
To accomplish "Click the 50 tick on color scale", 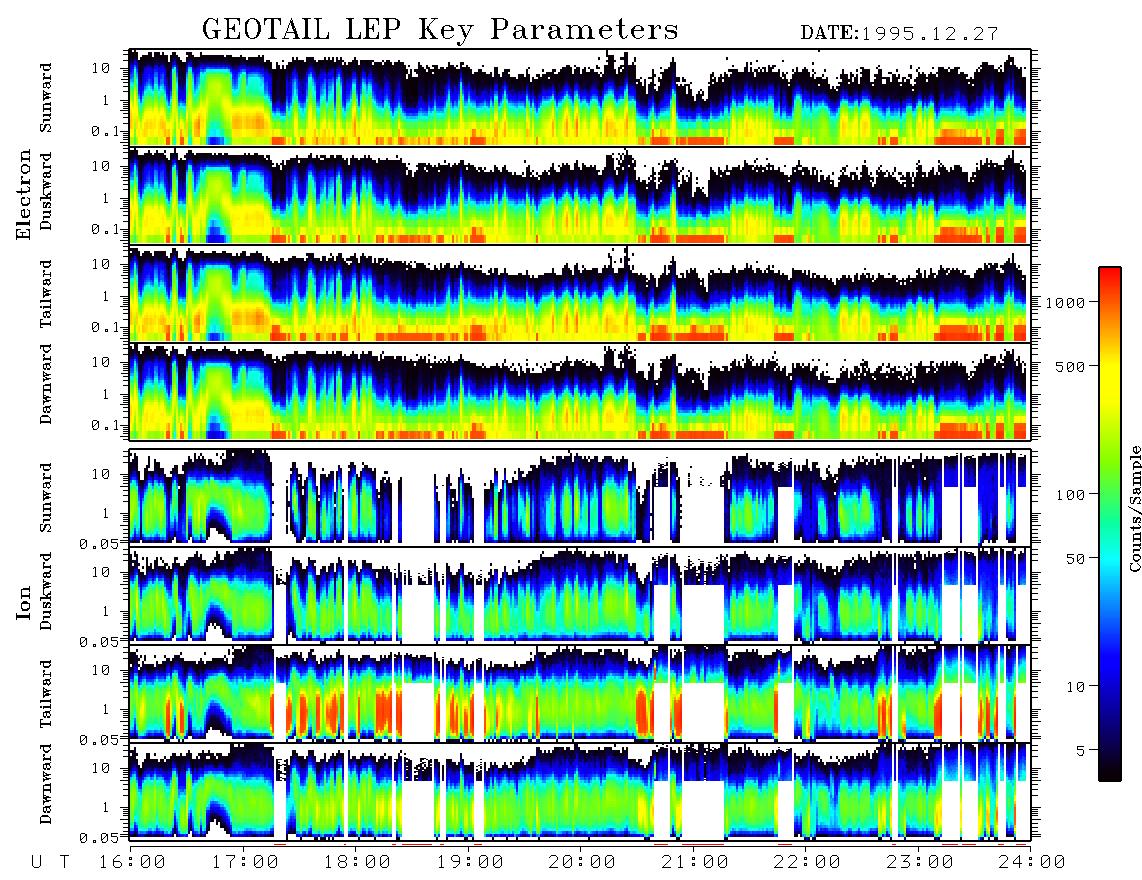I will 1075,559.
